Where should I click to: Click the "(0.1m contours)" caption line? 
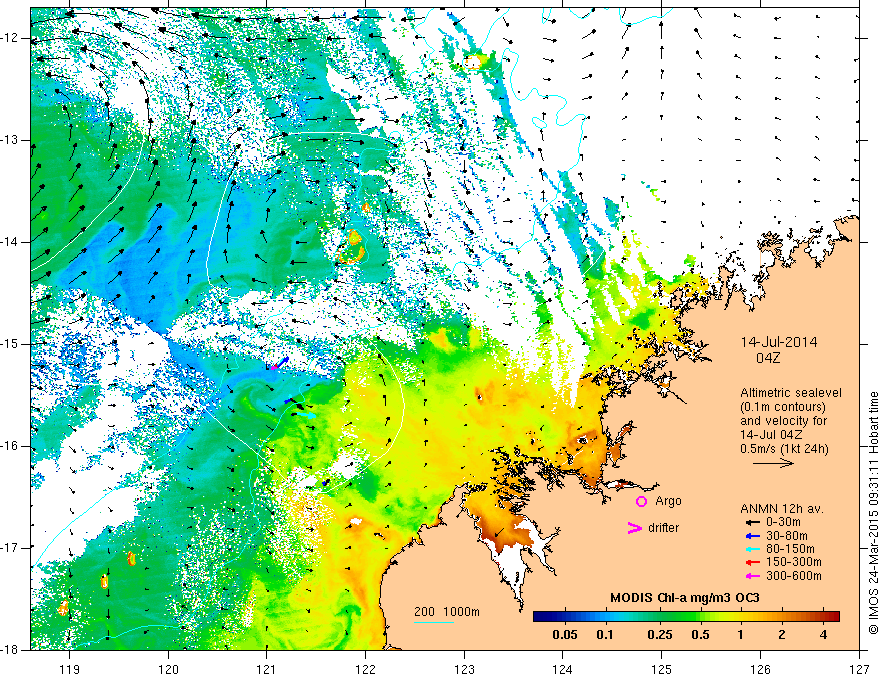(x=782, y=407)
